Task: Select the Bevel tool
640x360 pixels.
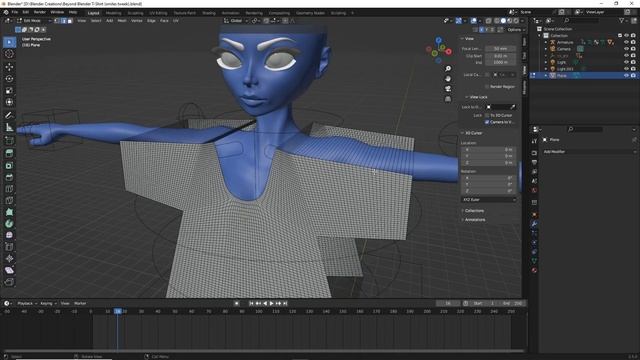Action: (x=9, y=177)
